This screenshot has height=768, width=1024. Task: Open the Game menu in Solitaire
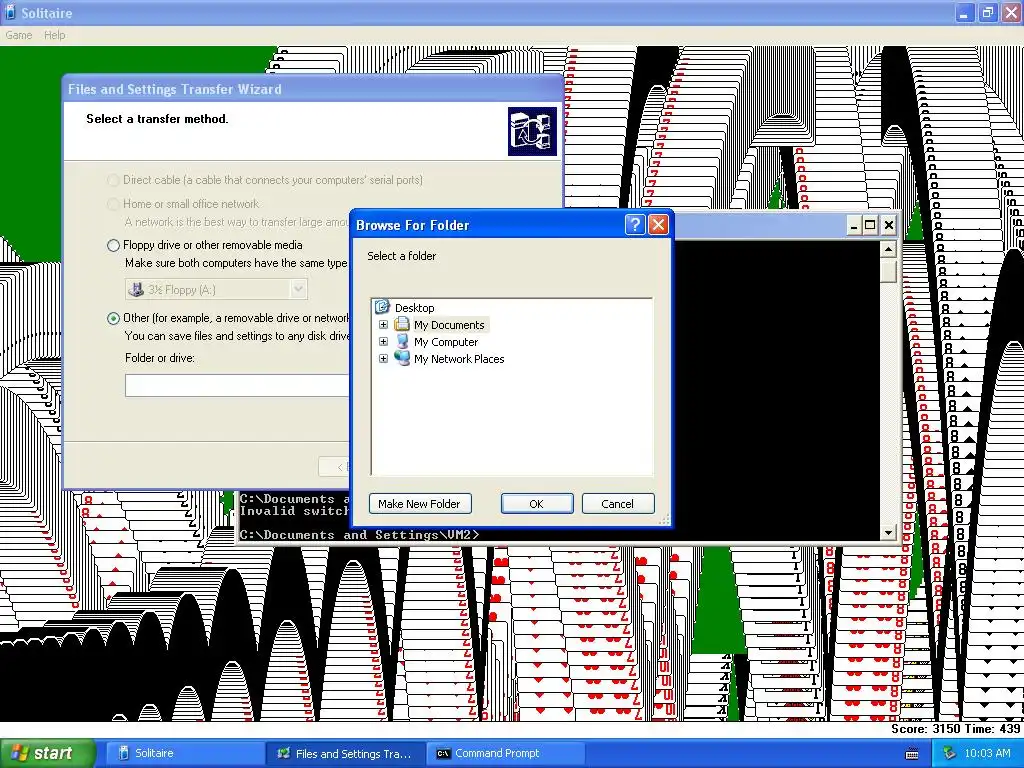18,35
